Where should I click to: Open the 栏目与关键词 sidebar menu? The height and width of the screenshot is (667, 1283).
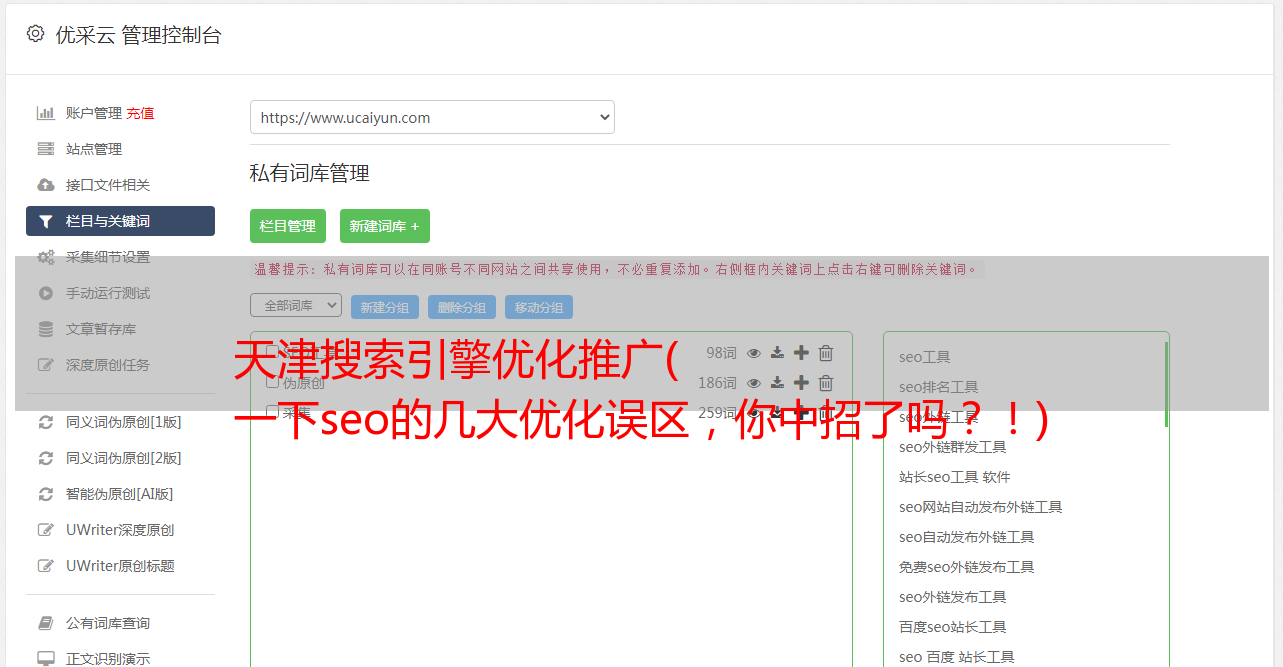point(120,221)
